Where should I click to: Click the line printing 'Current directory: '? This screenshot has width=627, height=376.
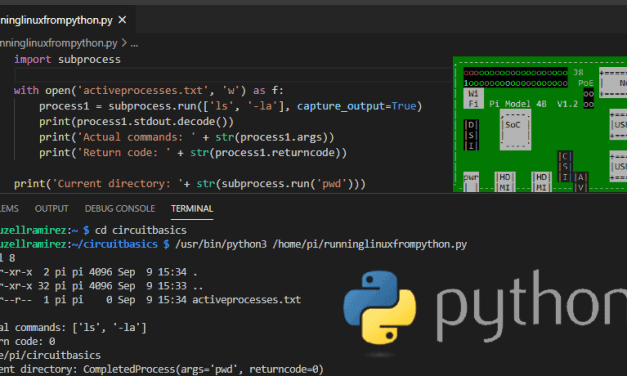tap(190, 184)
